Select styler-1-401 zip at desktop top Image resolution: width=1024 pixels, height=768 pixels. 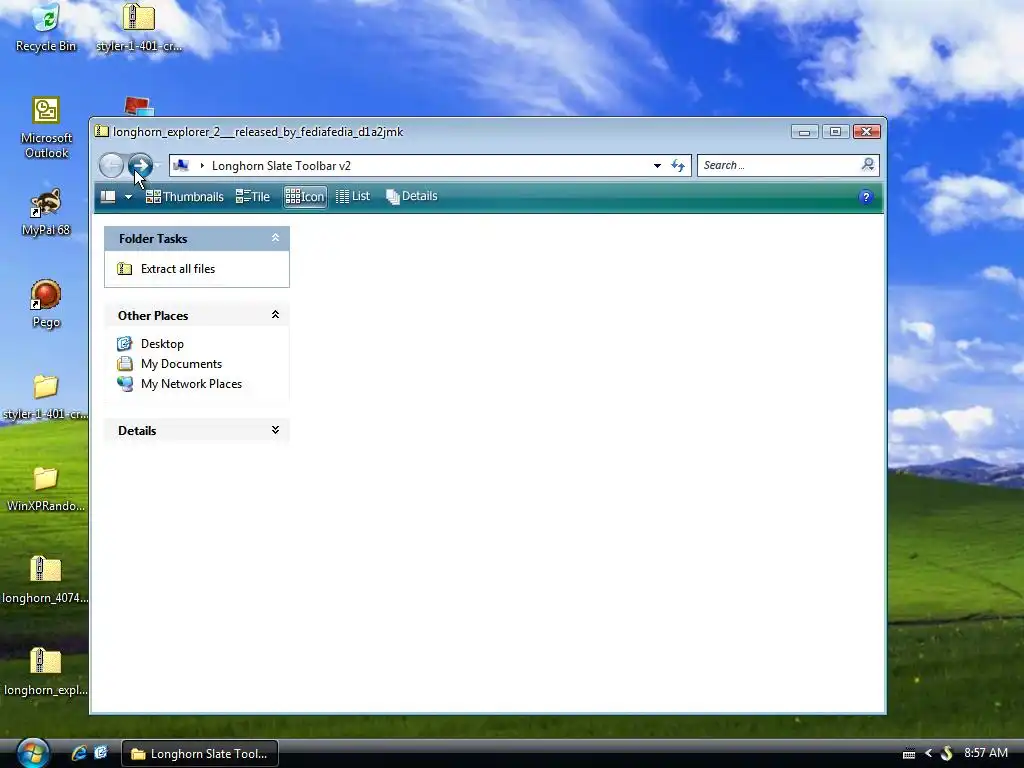pyautogui.click(x=138, y=27)
